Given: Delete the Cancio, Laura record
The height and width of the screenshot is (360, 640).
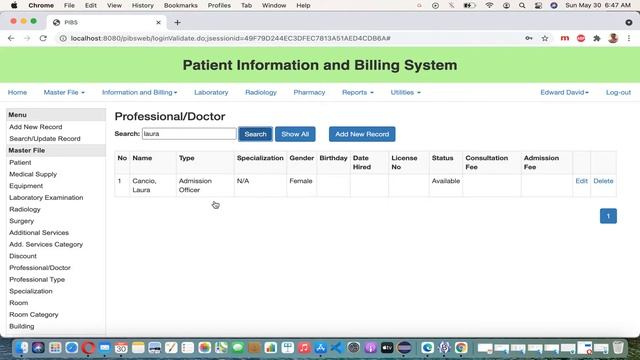Looking at the screenshot, I should (x=603, y=181).
